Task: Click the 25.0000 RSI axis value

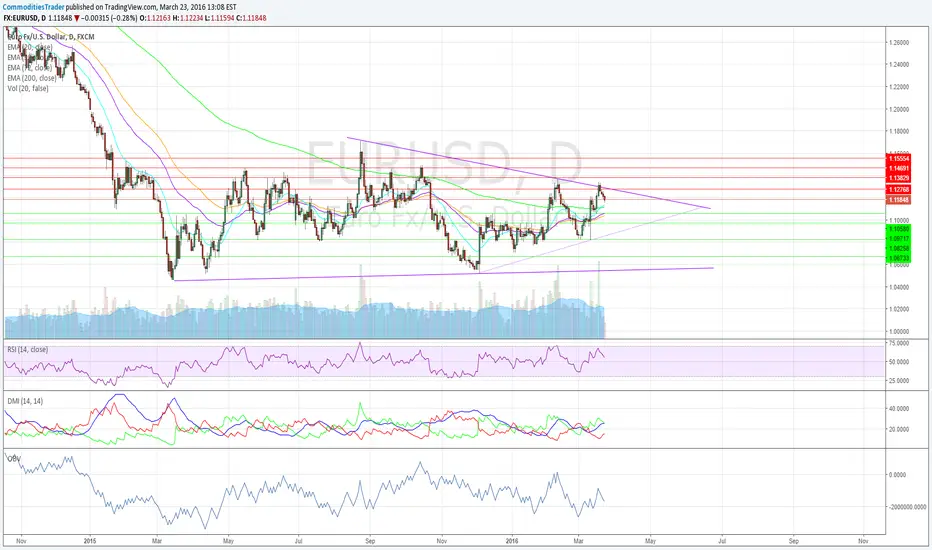Action: pyautogui.click(x=900, y=381)
